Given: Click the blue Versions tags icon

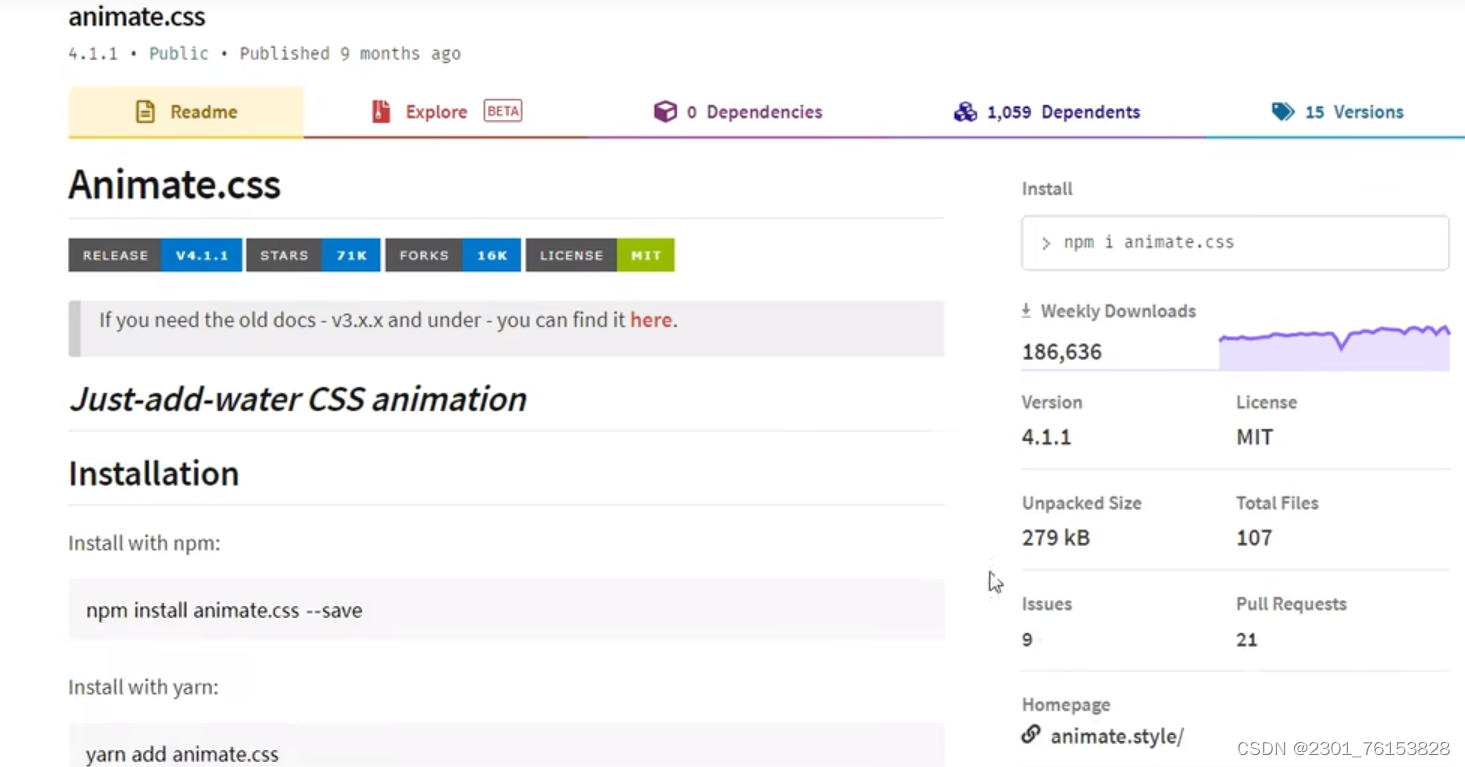Looking at the screenshot, I should tap(1283, 112).
